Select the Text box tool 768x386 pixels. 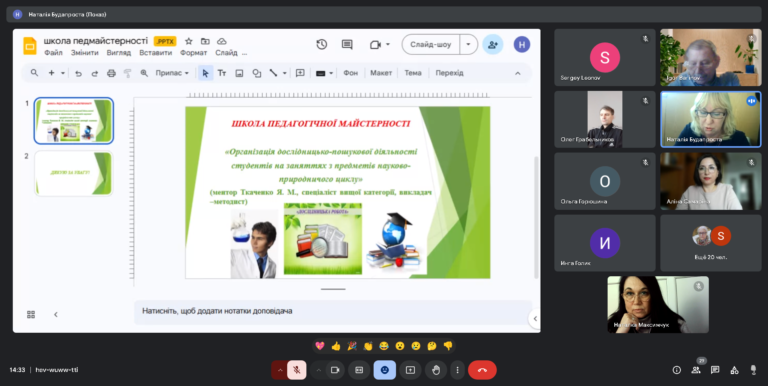[222, 73]
